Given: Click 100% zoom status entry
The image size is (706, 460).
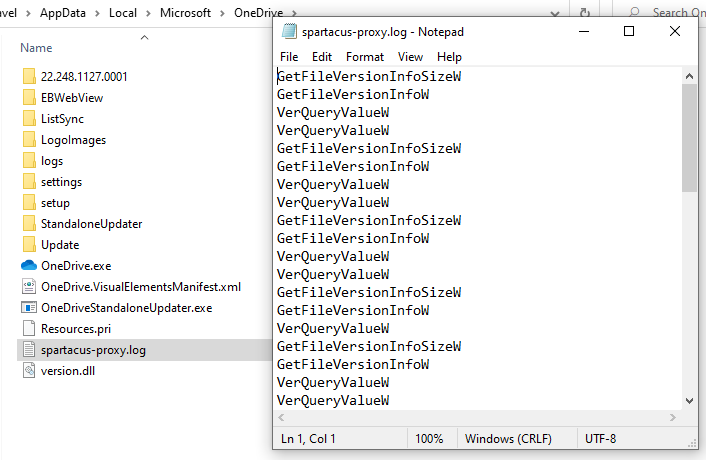Looking at the screenshot, I should coord(429,438).
